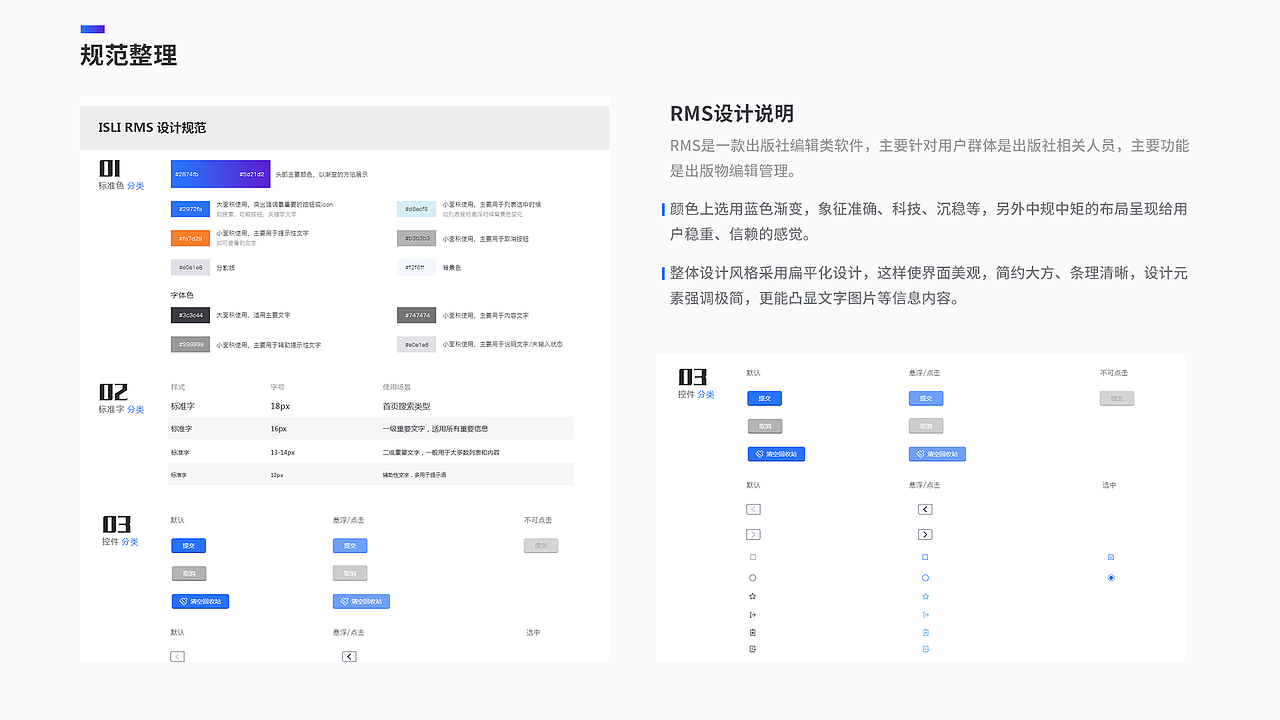1280x720 pixels.
Task: Click the RMS设计说明 heading
Action: pyautogui.click(x=732, y=114)
